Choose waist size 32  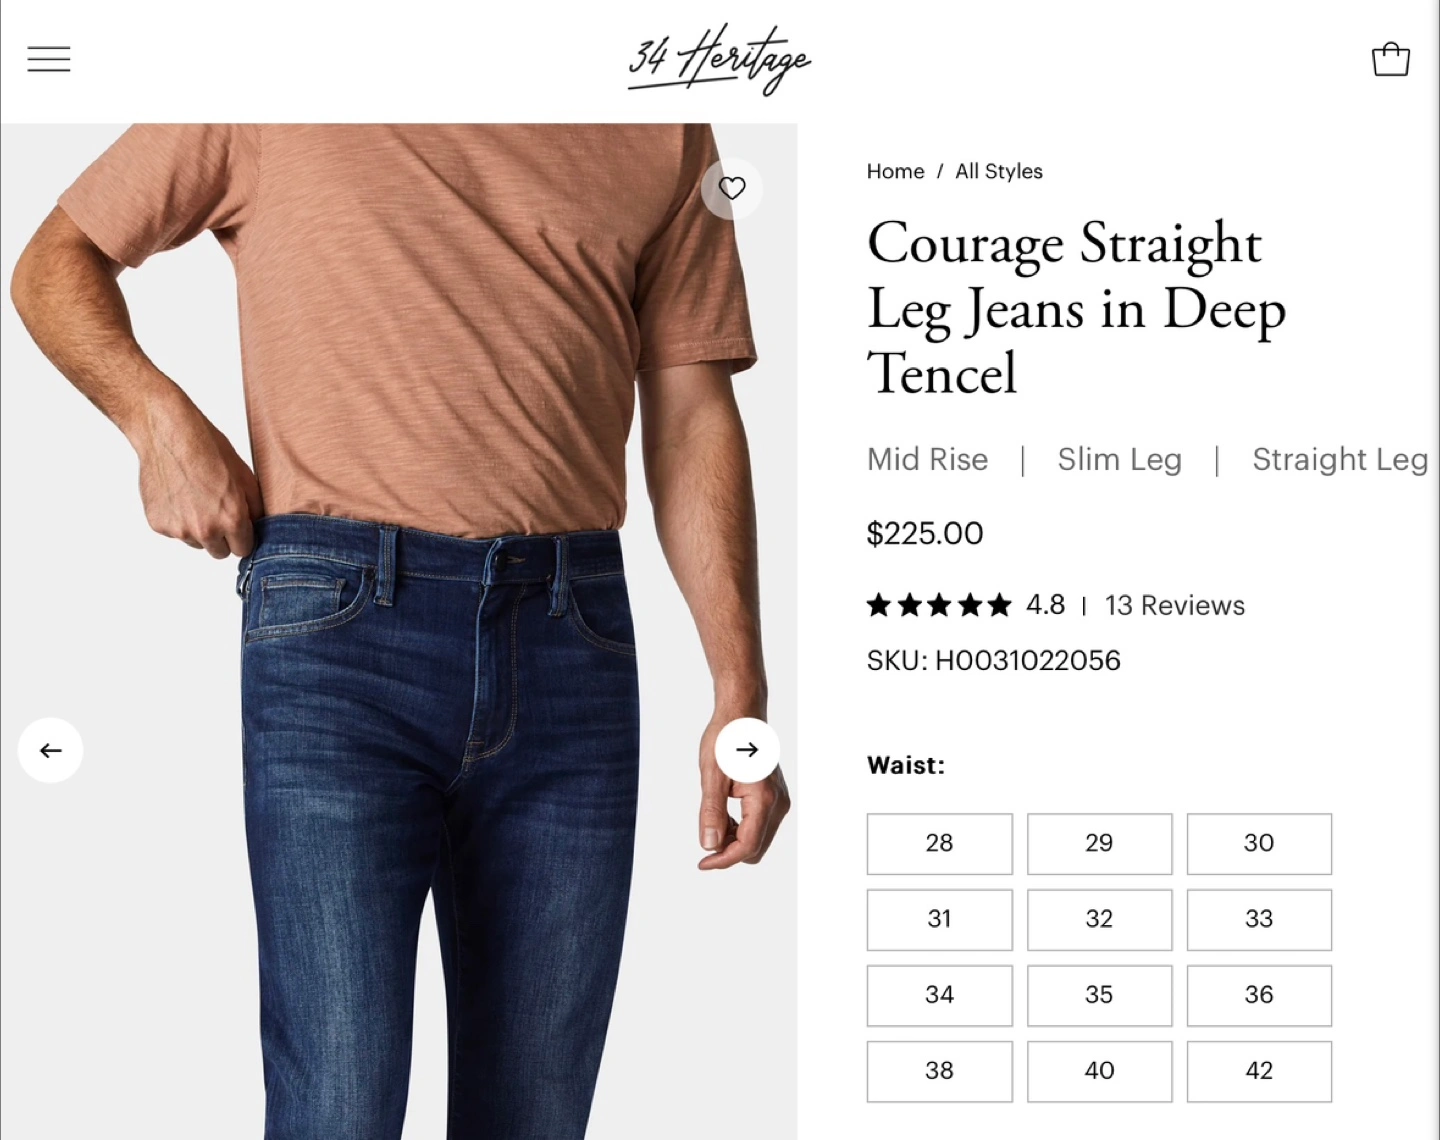click(x=1099, y=919)
